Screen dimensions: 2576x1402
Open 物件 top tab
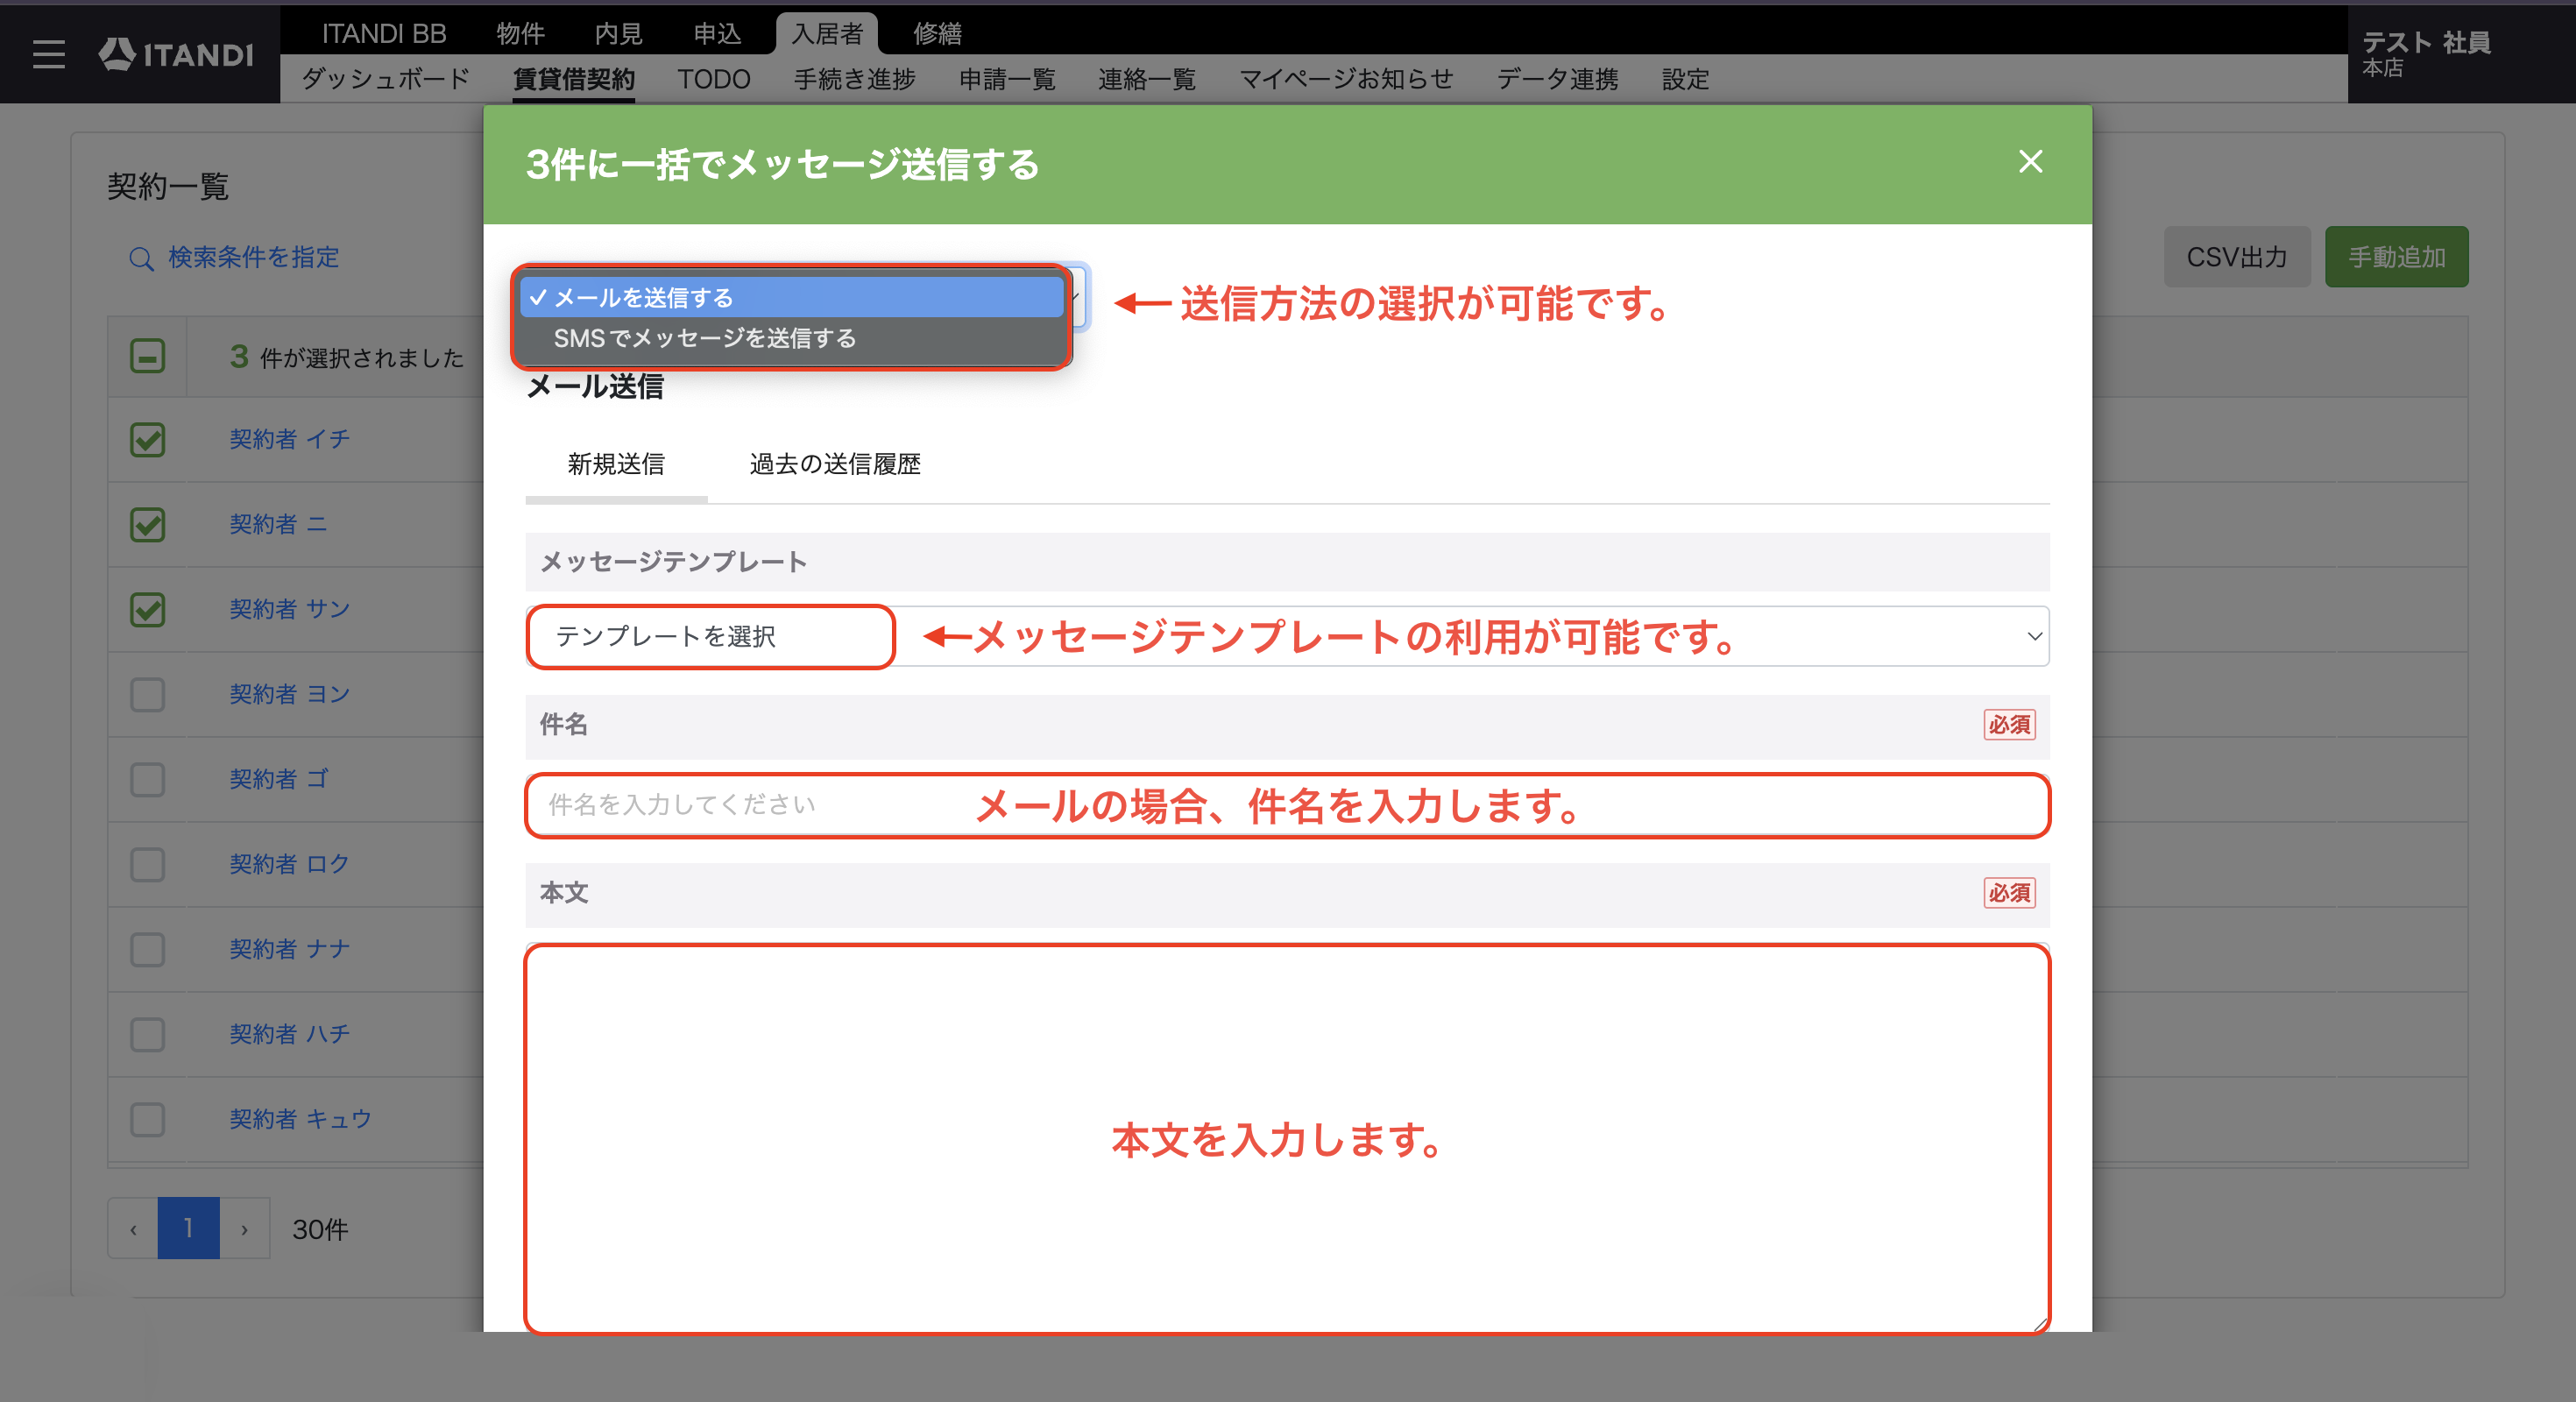point(521,34)
